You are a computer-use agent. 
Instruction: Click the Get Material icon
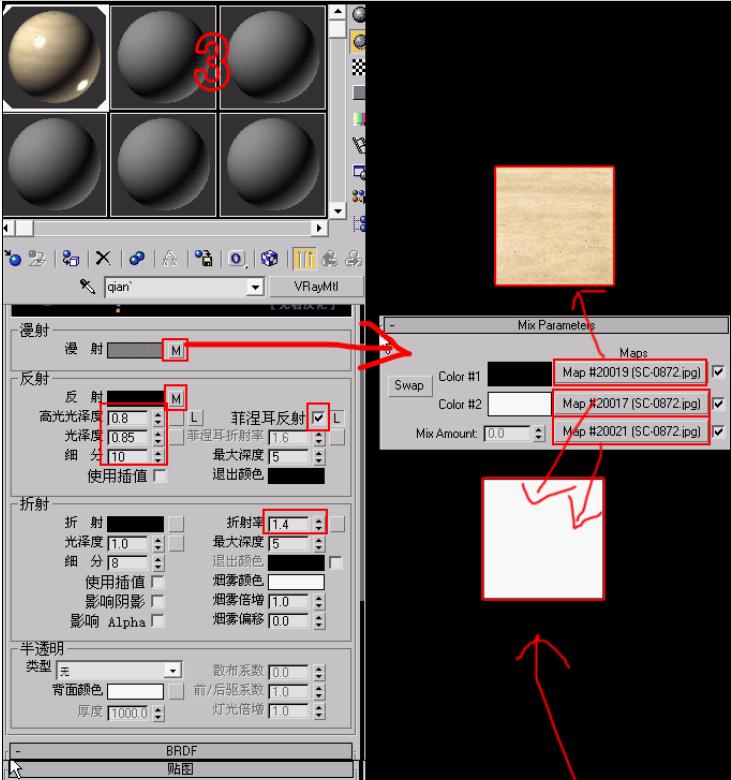pos(12,257)
